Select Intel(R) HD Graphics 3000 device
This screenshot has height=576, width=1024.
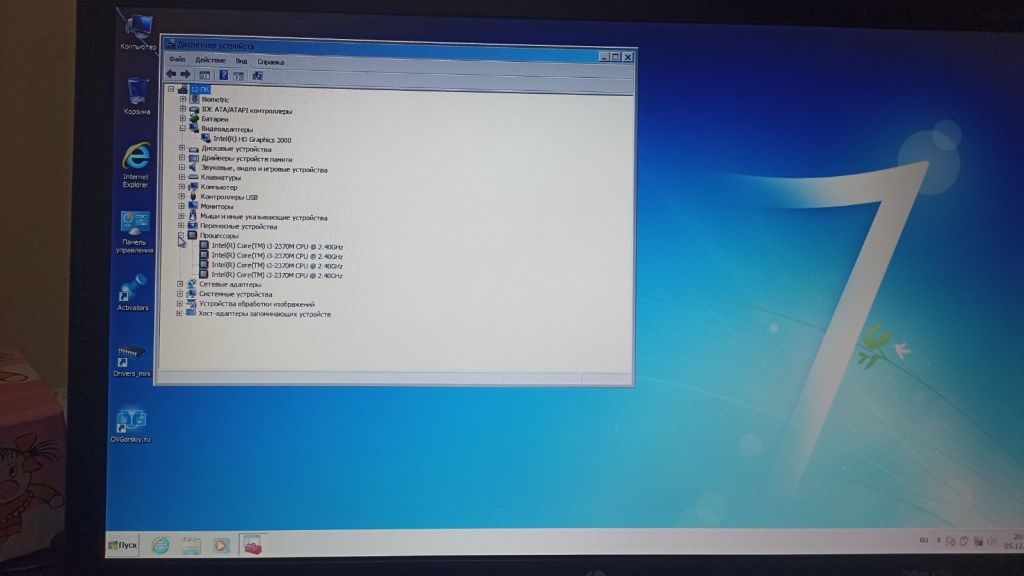tap(252, 139)
